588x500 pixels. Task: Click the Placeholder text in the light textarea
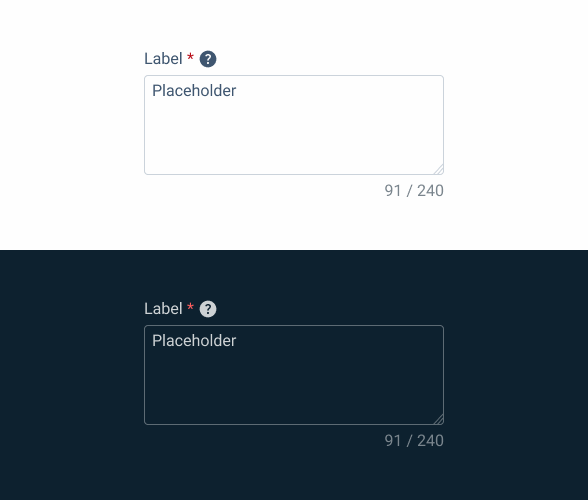tap(194, 91)
